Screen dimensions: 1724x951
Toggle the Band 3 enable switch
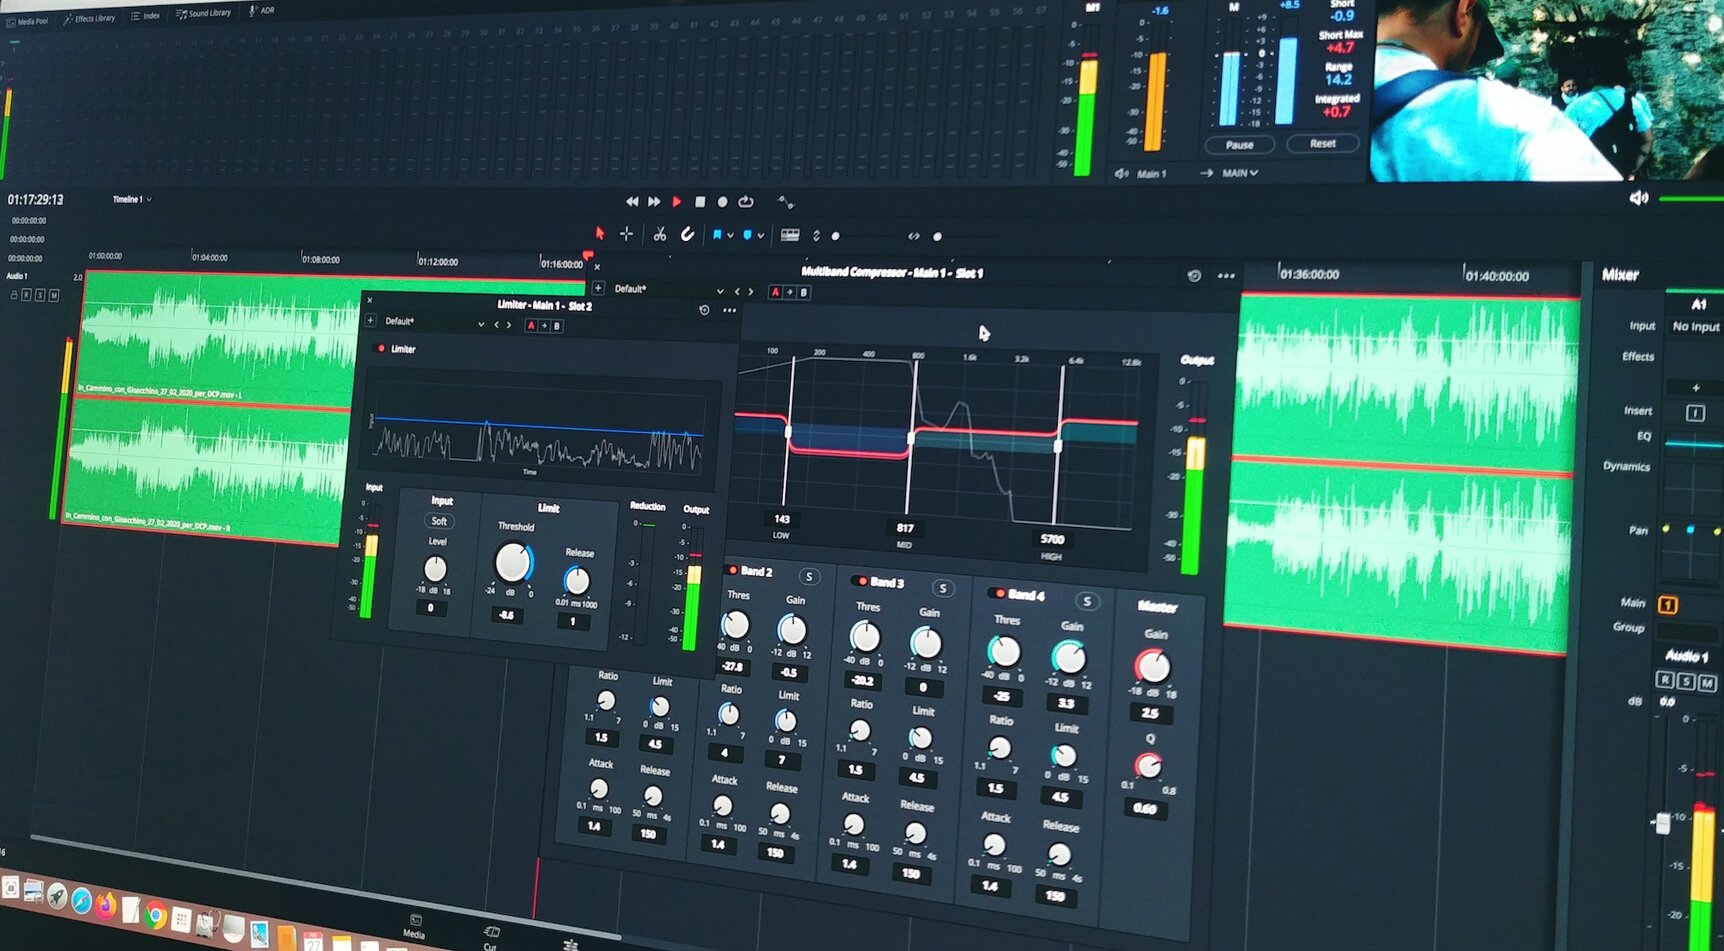pos(862,580)
